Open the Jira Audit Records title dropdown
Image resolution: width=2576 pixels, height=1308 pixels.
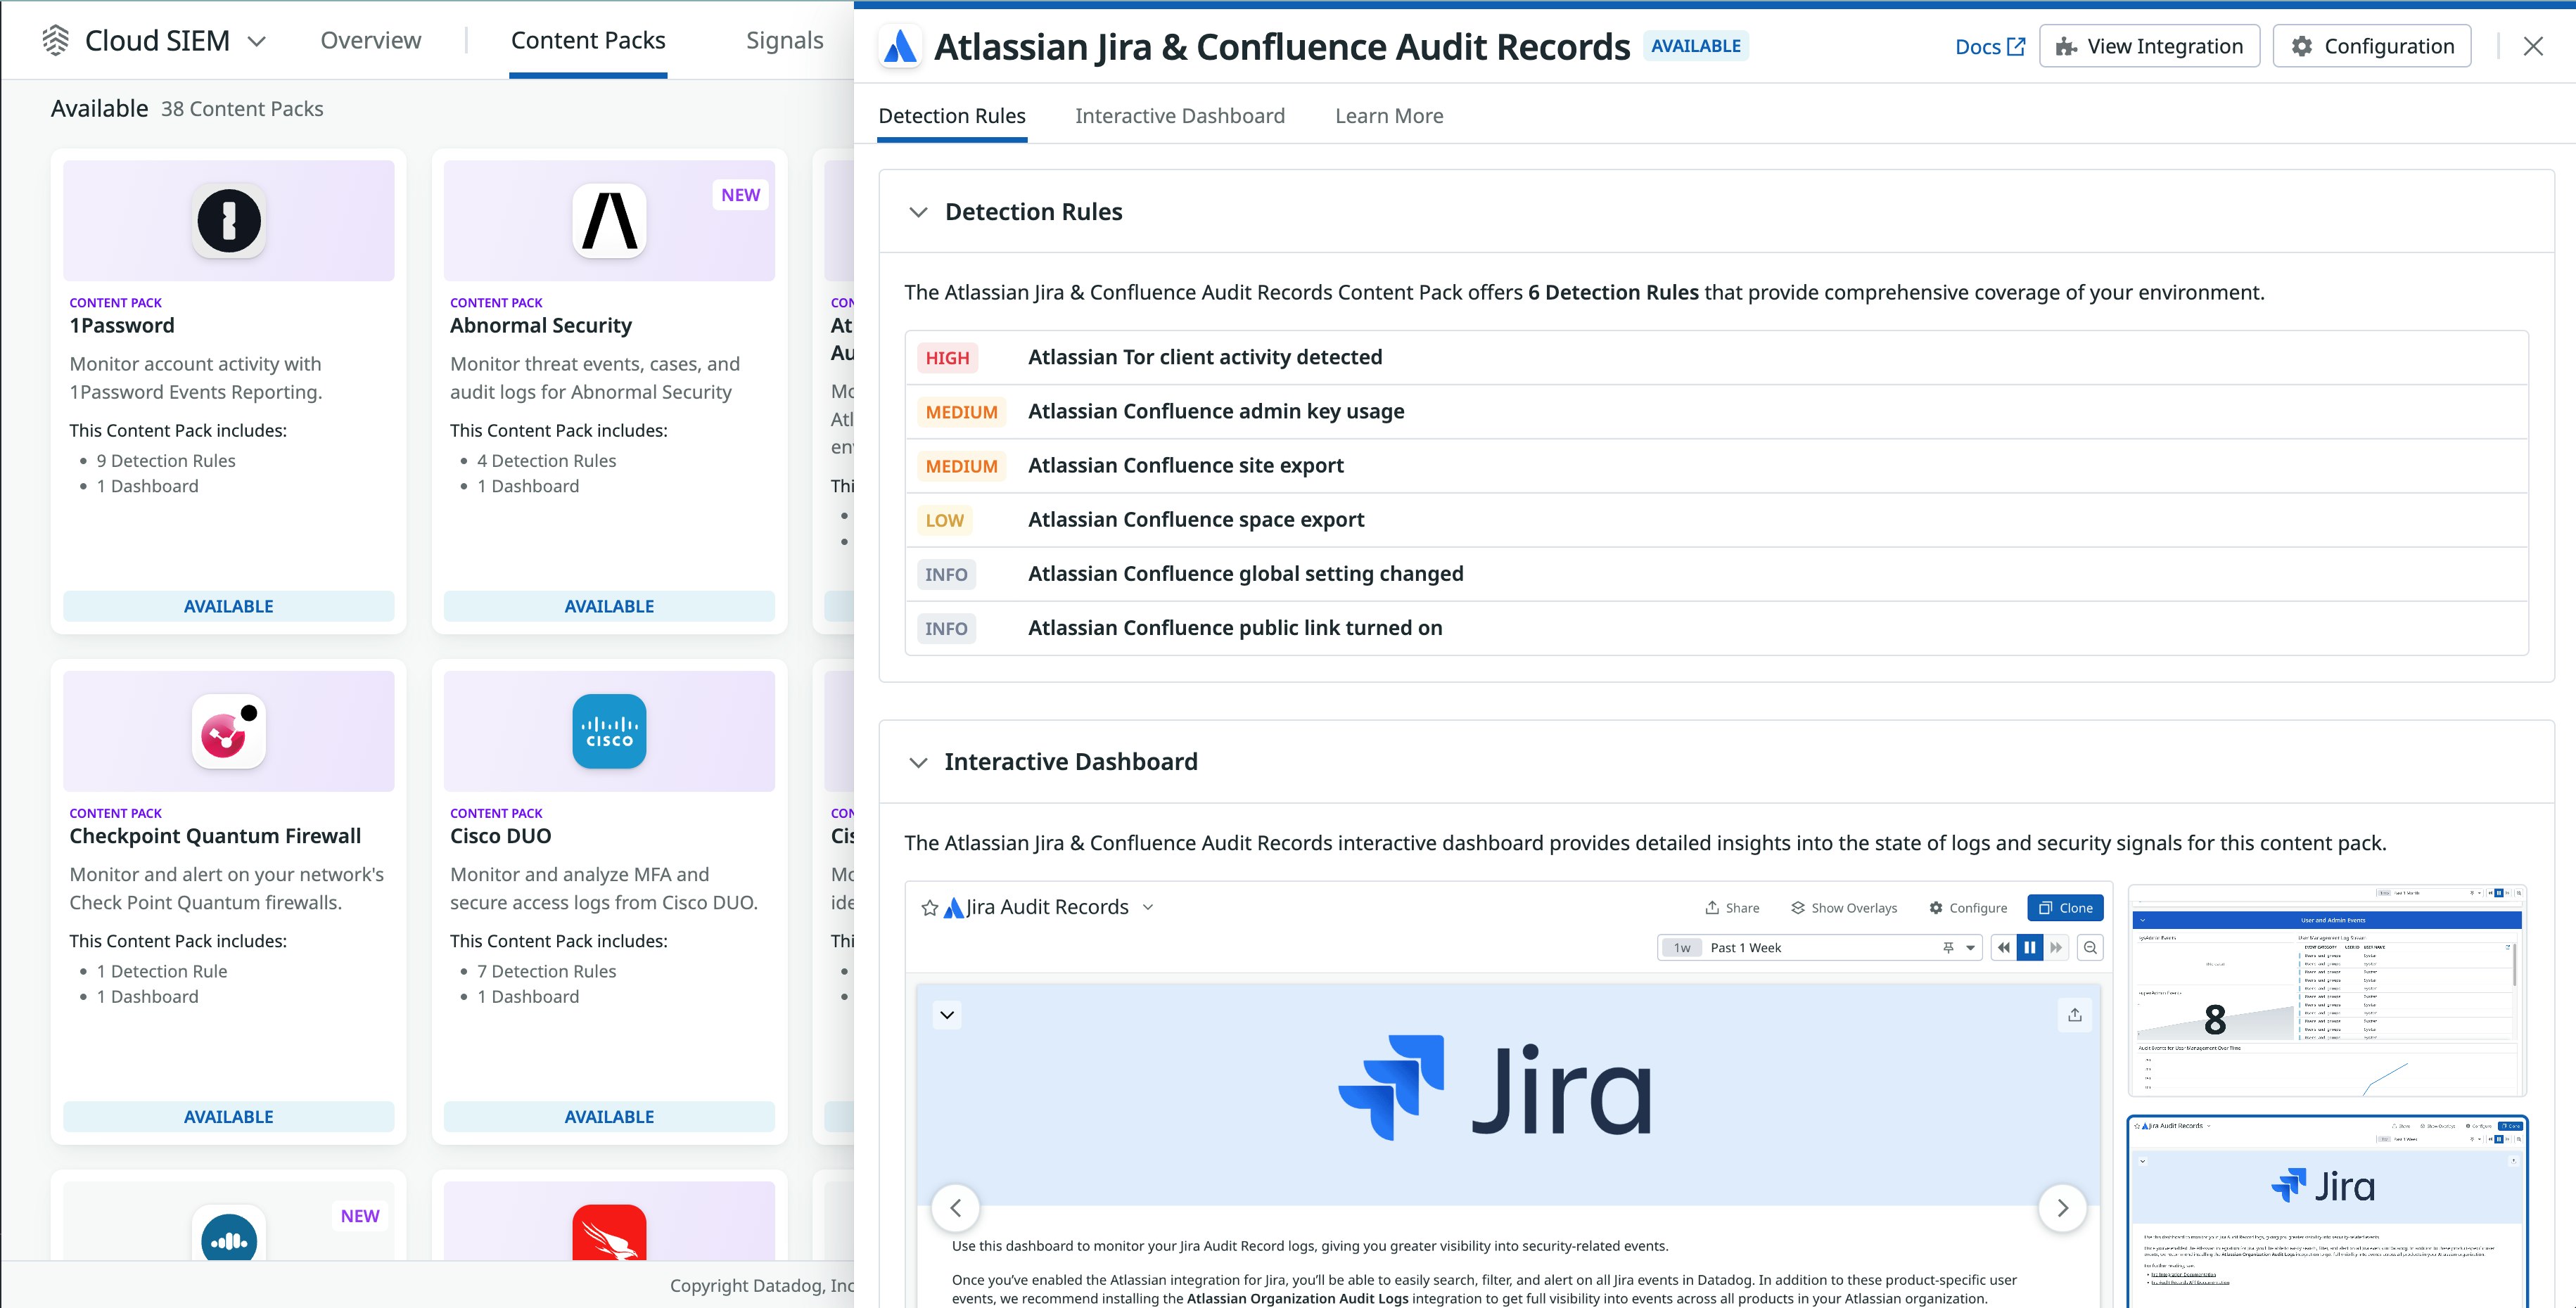[x=1148, y=907]
